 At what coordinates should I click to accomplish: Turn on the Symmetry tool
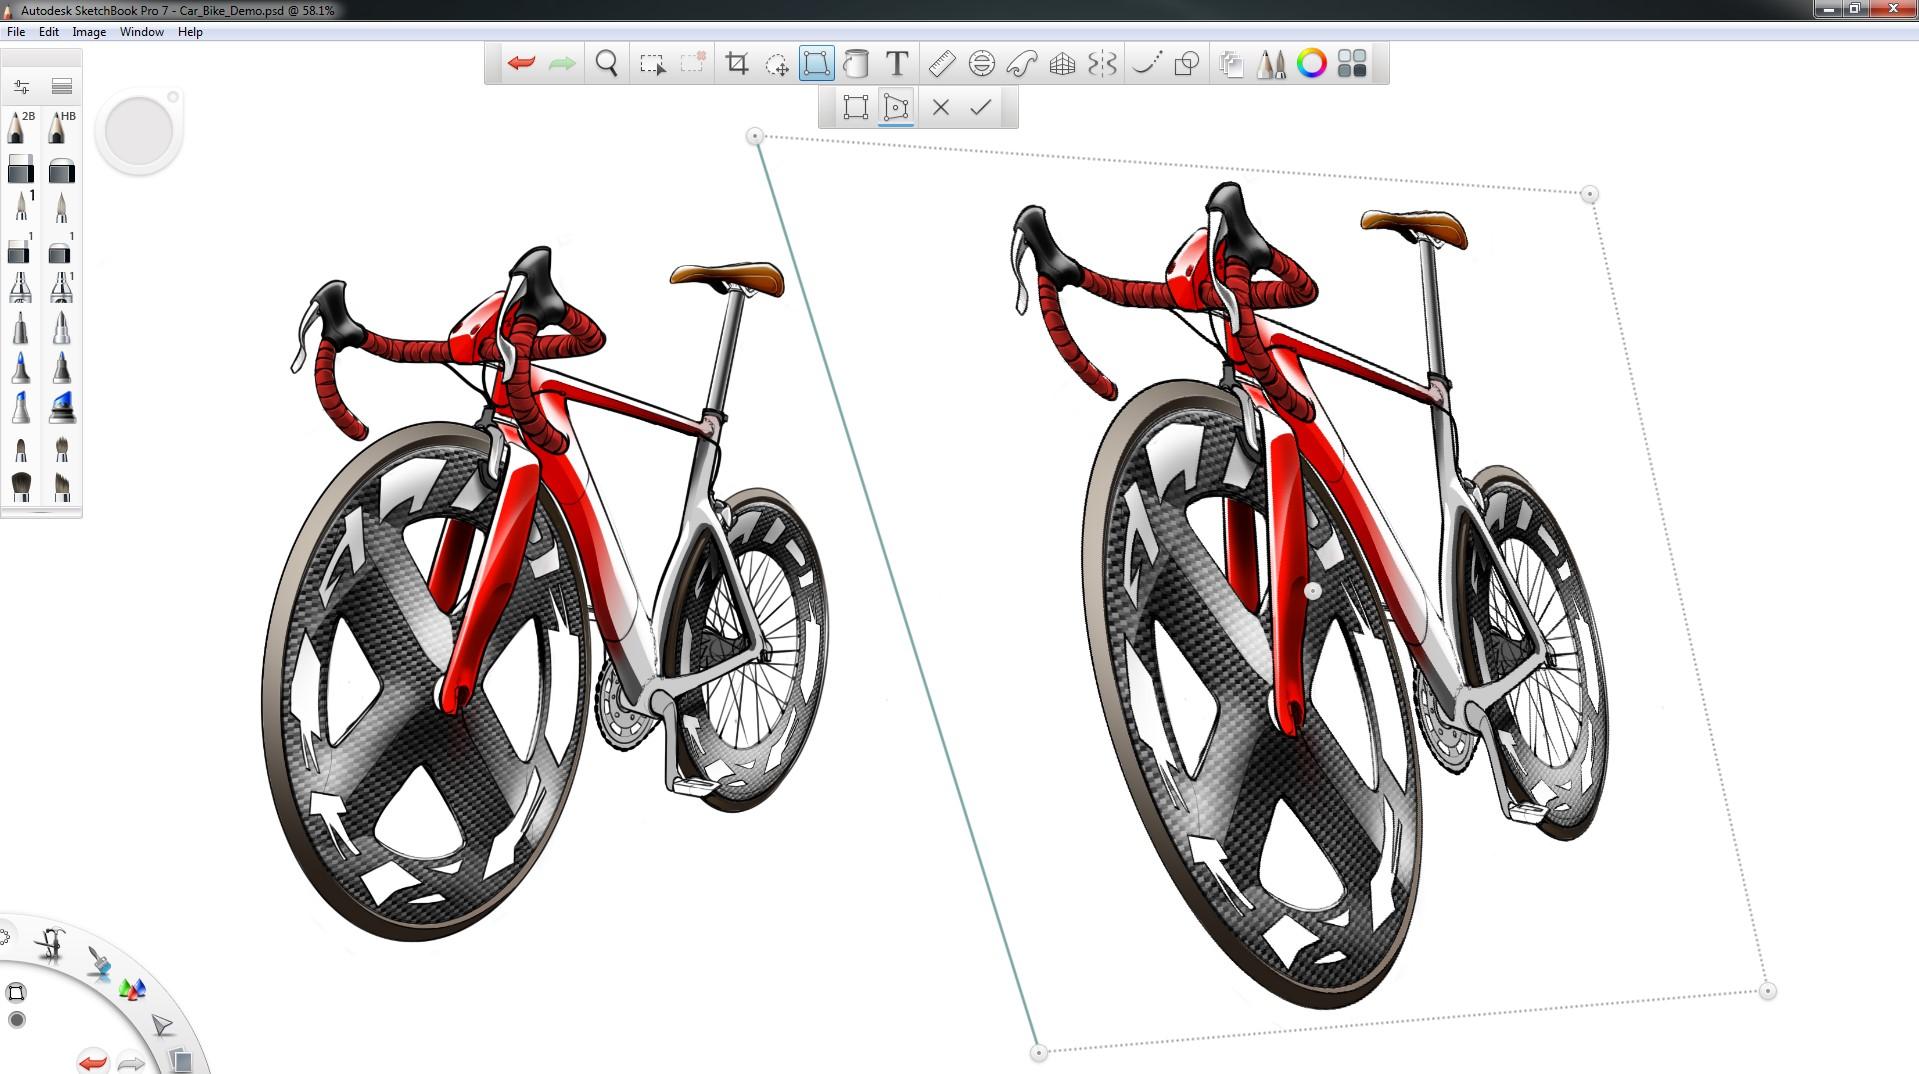[x=1101, y=63]
